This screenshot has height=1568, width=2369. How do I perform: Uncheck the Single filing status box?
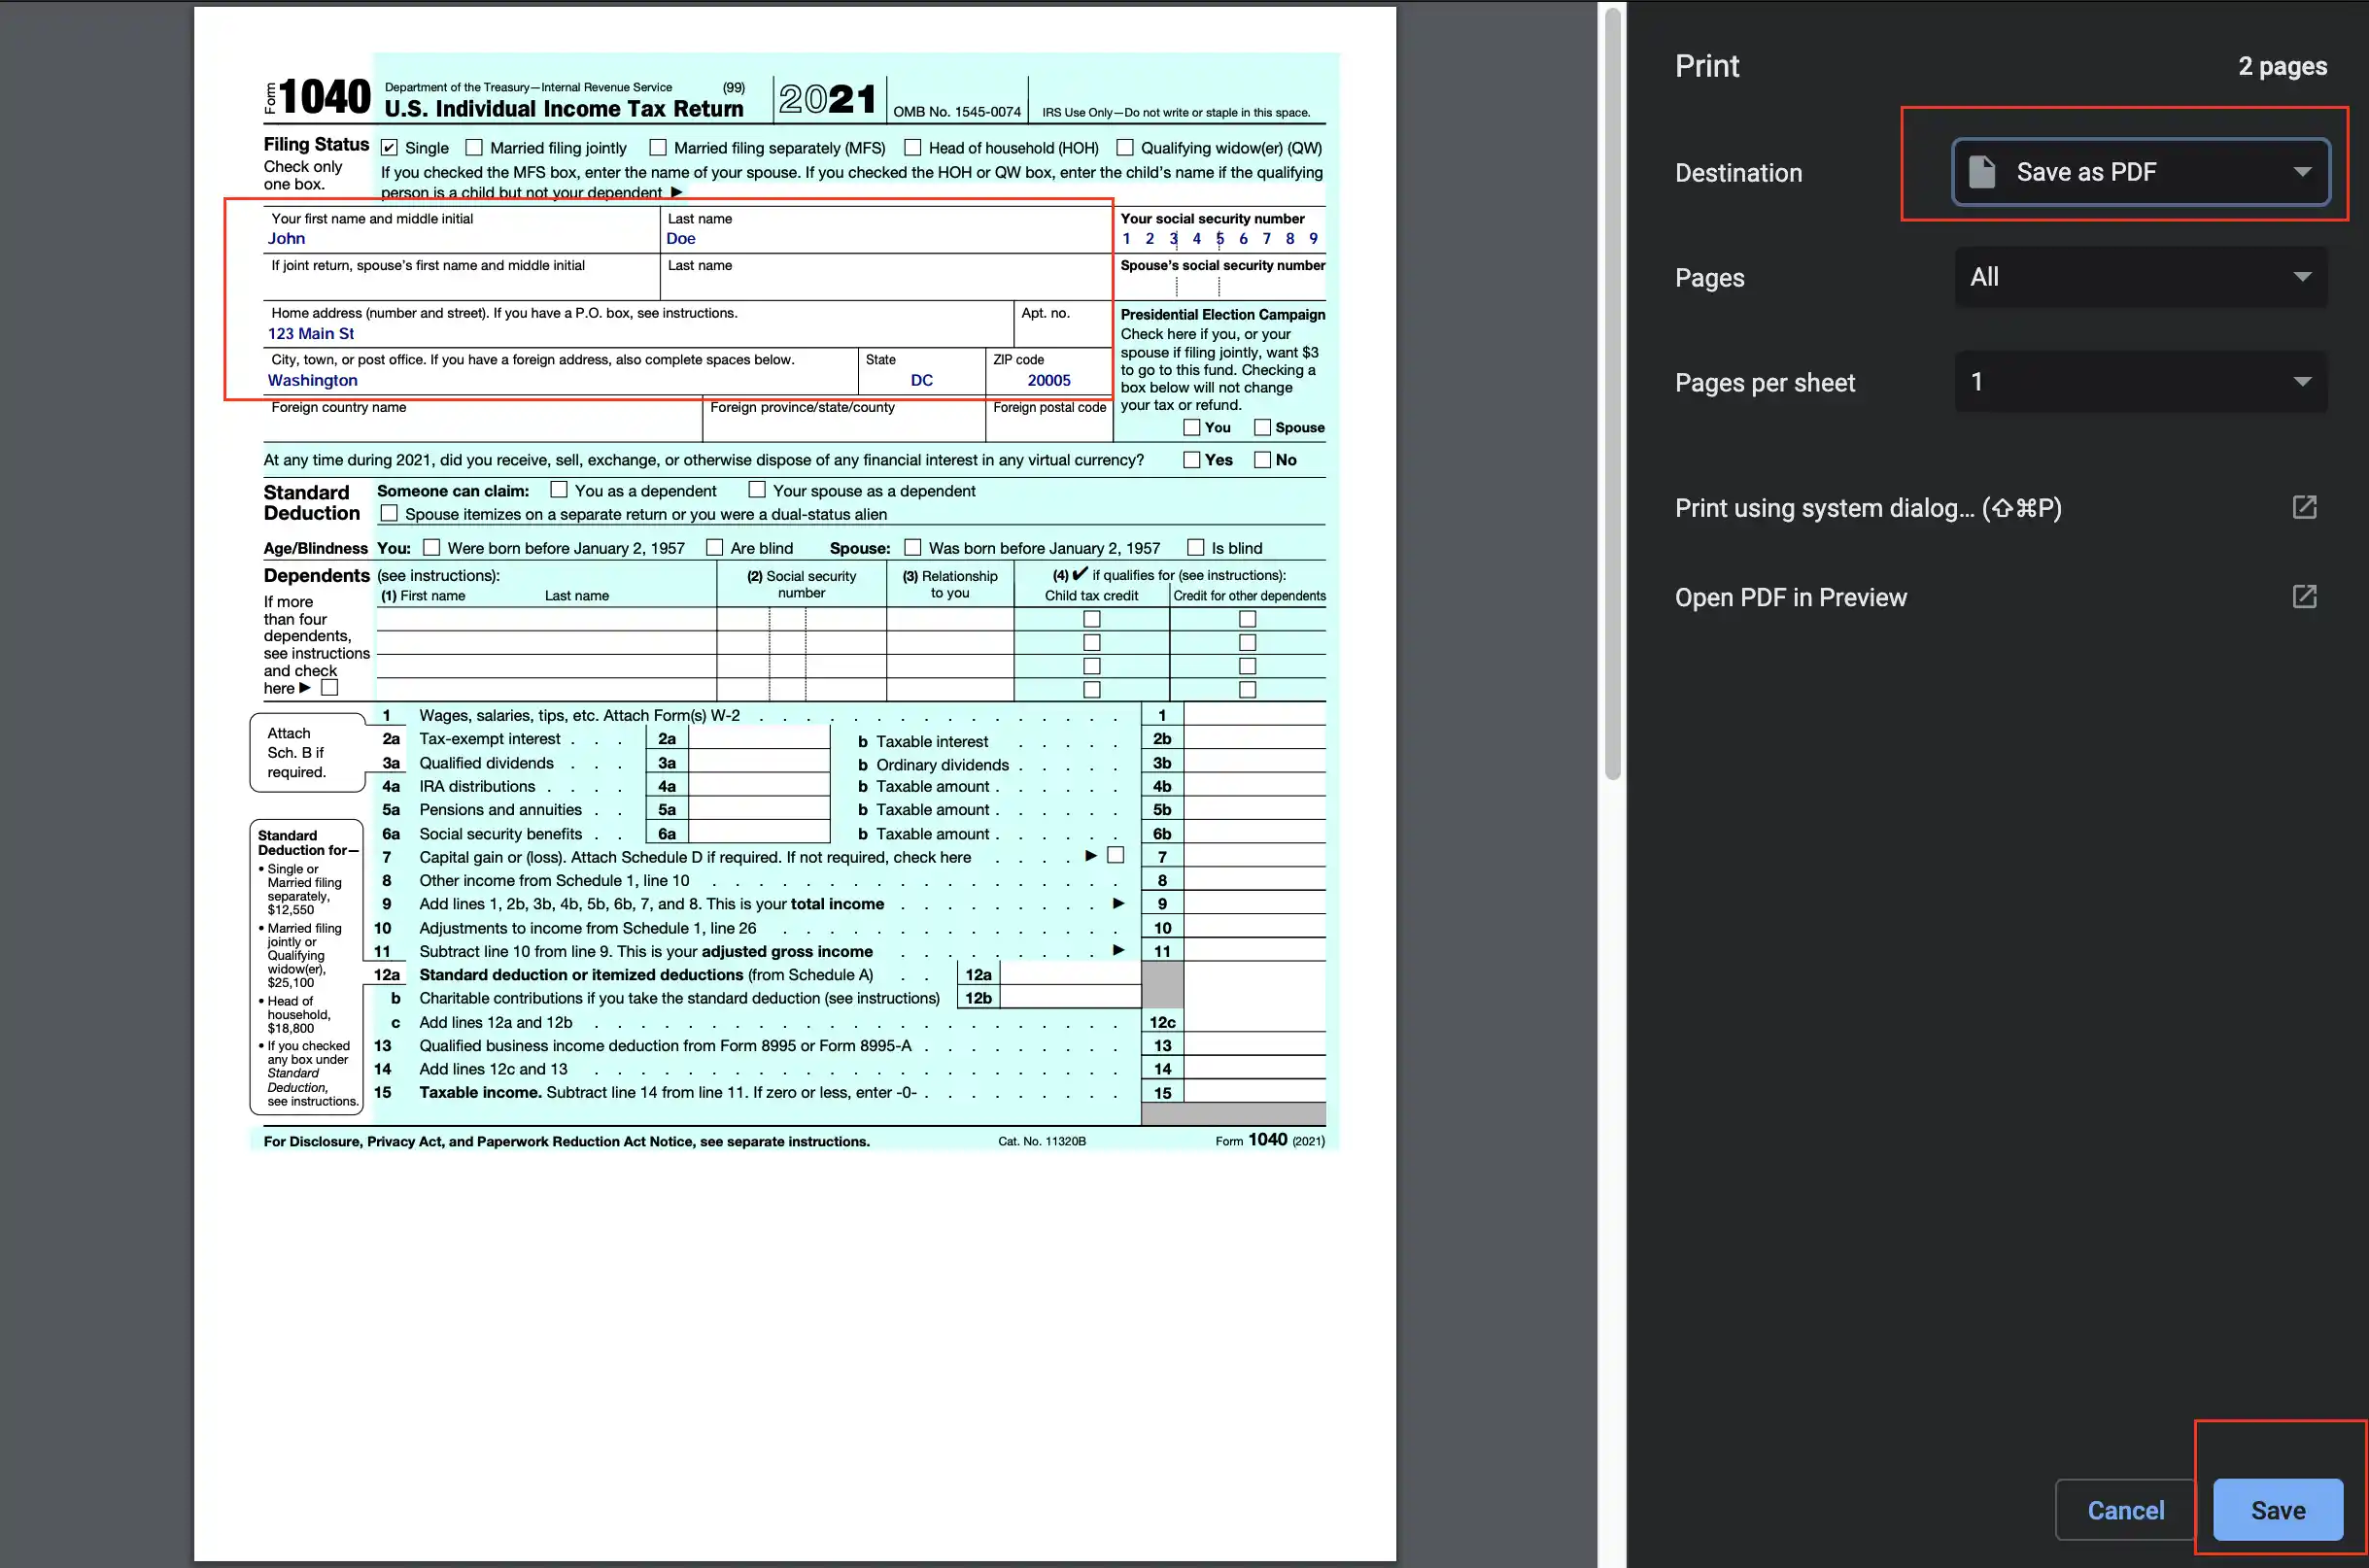pos(389,148)
